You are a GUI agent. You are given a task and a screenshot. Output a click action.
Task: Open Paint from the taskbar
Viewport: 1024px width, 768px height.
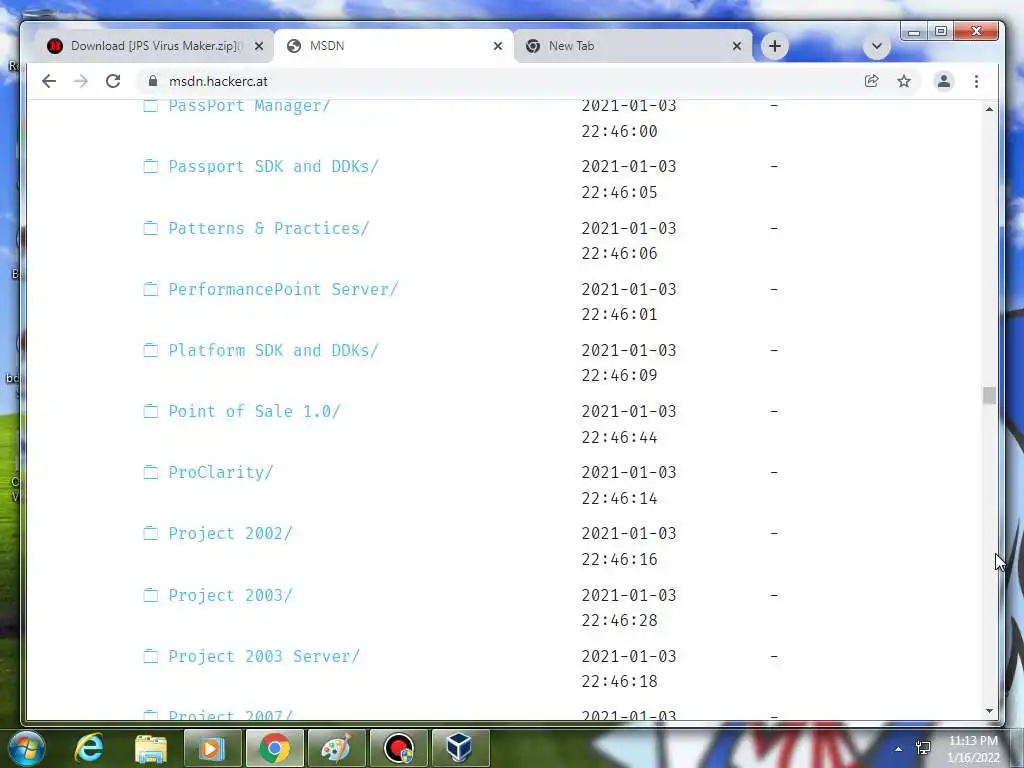pos(336,748)
